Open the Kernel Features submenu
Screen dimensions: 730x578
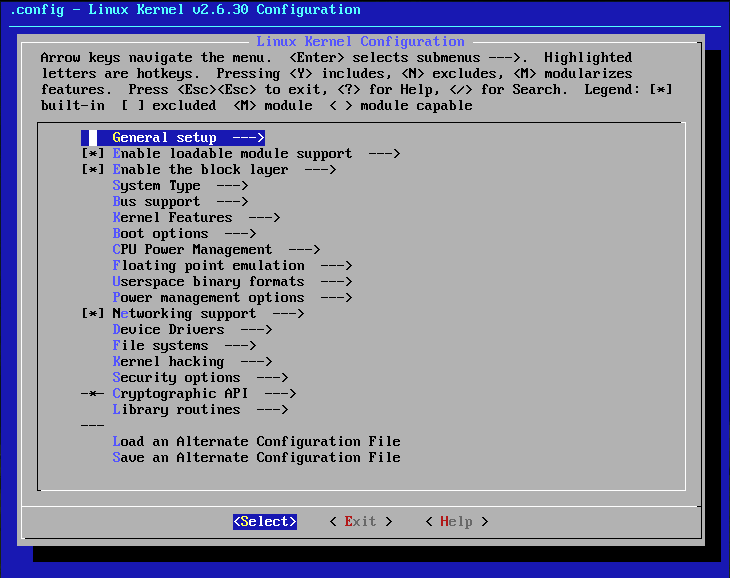point(196,217)
